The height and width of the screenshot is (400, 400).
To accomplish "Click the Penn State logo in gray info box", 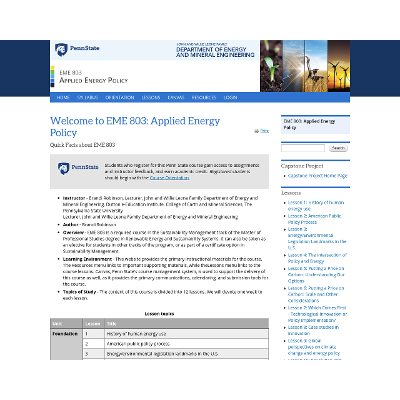I will pyautogui.click(x=78, y=168).
